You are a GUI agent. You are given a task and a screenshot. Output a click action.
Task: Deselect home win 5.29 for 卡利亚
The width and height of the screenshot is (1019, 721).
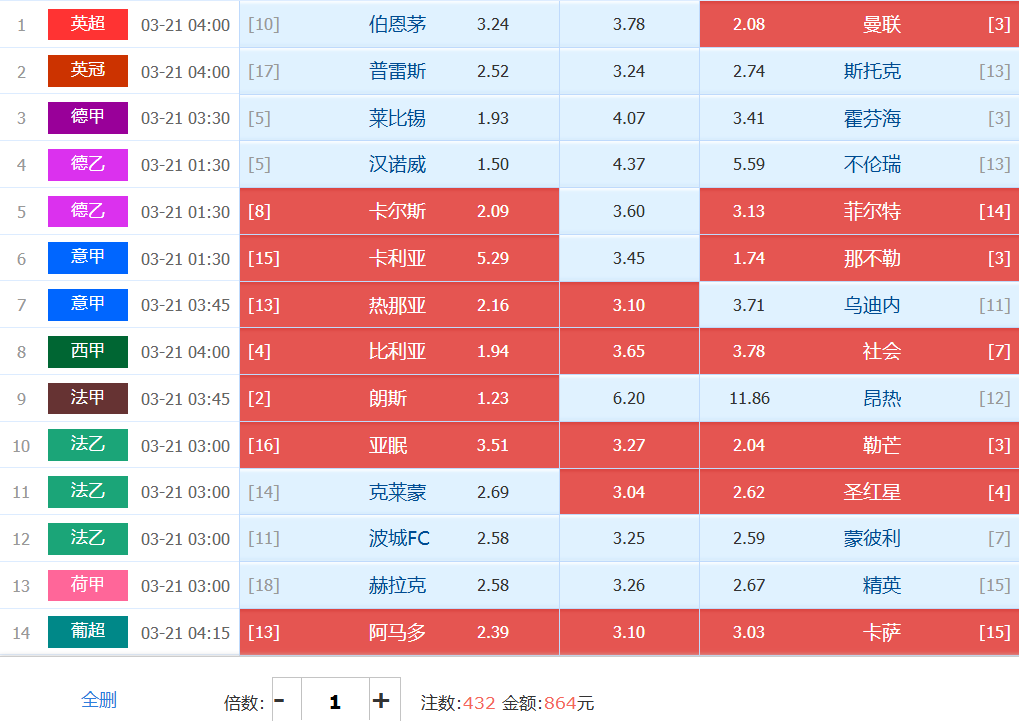[x=399, y=258]
